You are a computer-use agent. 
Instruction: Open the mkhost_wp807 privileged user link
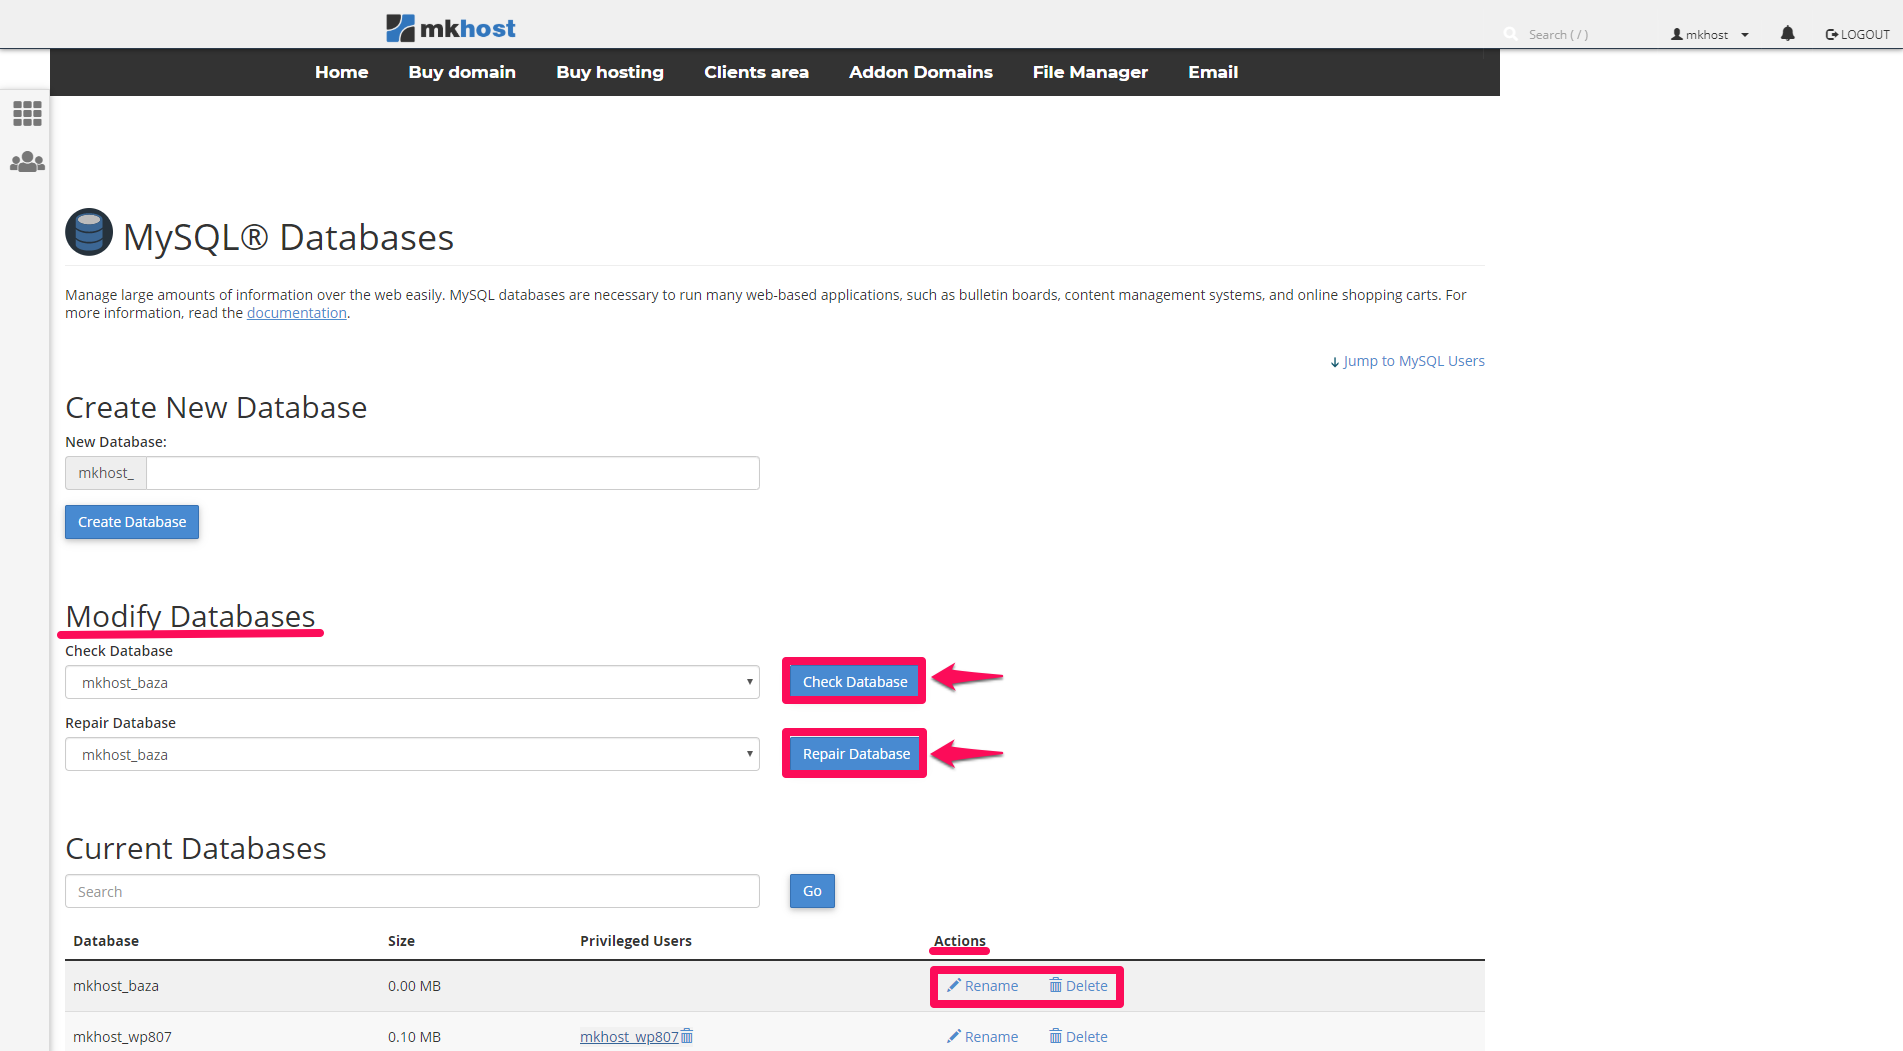[629, 1037]
